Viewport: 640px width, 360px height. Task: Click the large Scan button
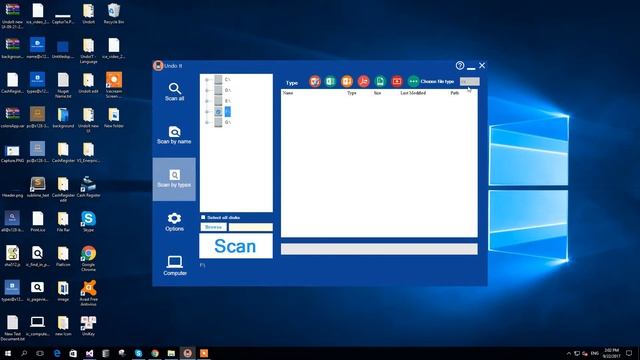(236, 246)
